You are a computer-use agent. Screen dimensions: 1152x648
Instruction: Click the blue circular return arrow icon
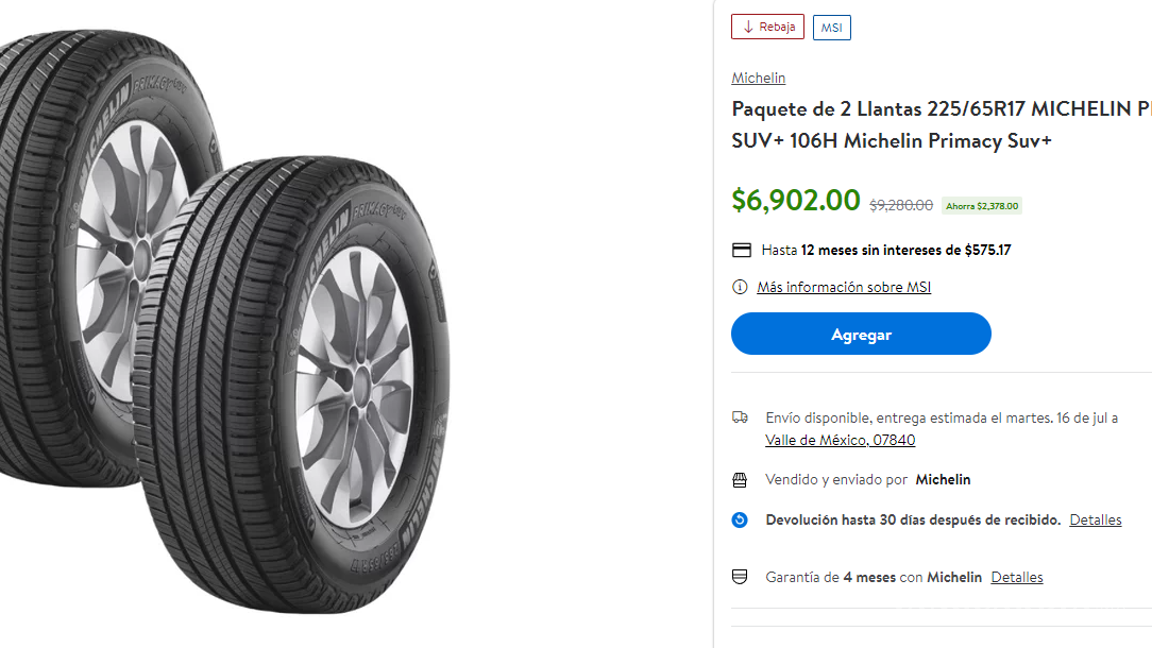point(741,519)
